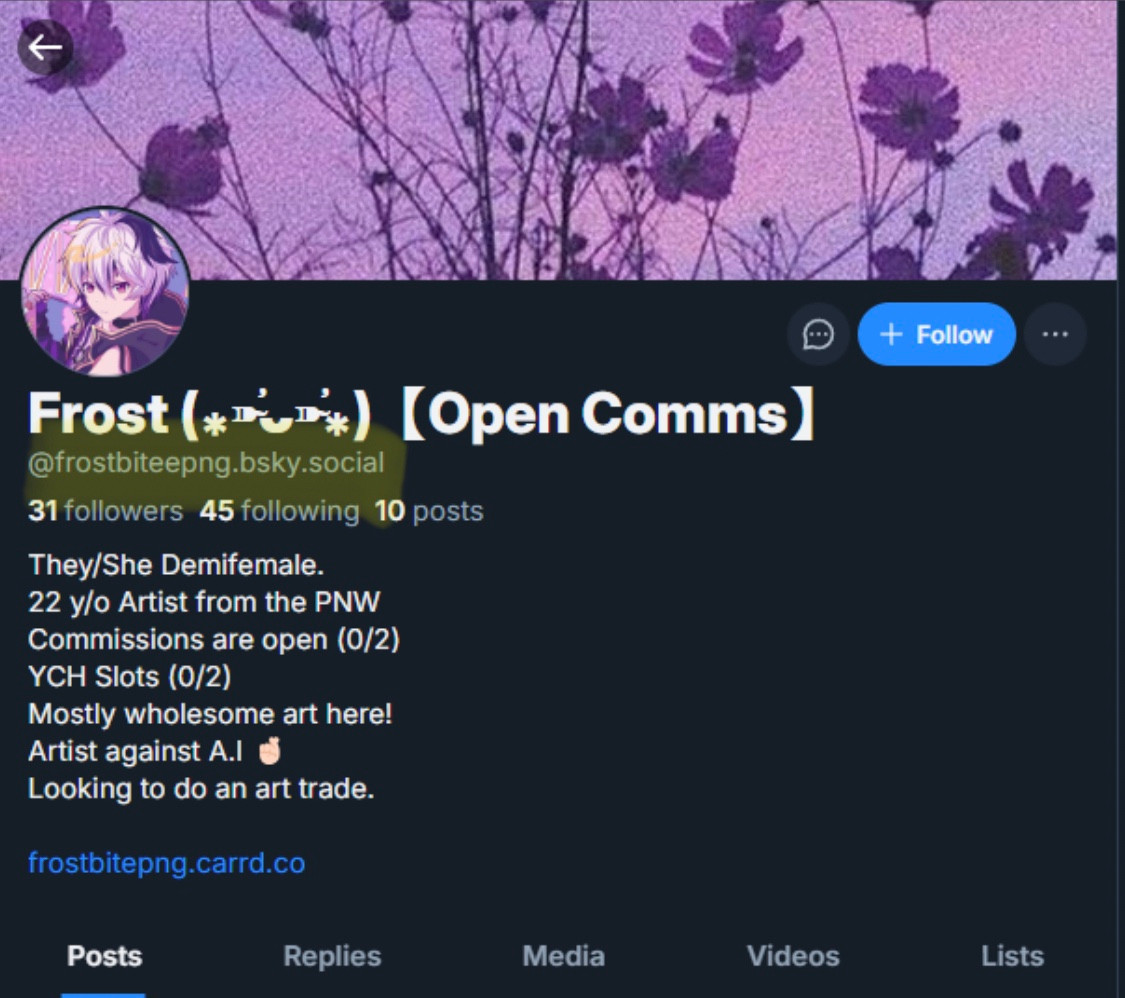Screen dimensions: 1125x998
Task: Open the purple flowers banner image
Action: (x=562, y=140)
